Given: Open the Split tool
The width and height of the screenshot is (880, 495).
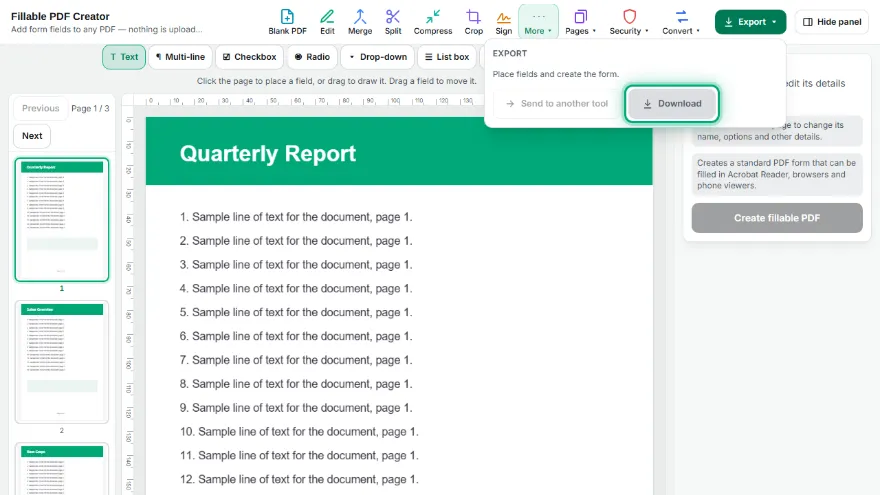Looking at the screenshot, I should (393, 22).
